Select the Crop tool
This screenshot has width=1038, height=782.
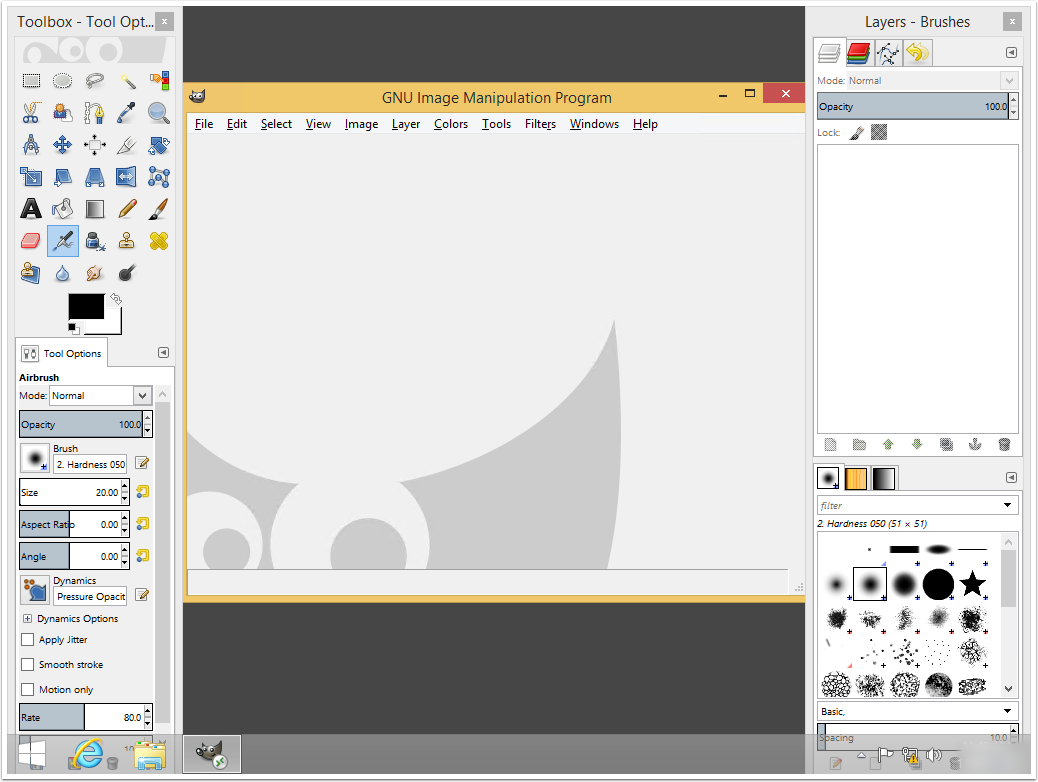(127, 144)
